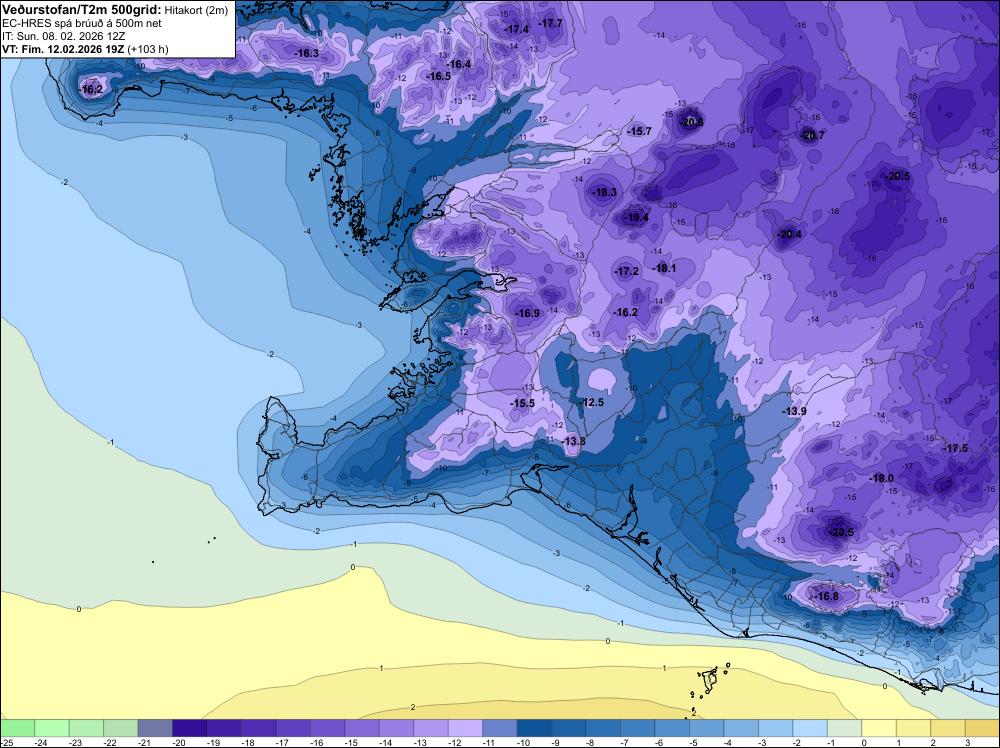Click the initial time 'IT: Sun. 08. 02. 2026 12Z'

pyautogui.click(x=62, y=36)
